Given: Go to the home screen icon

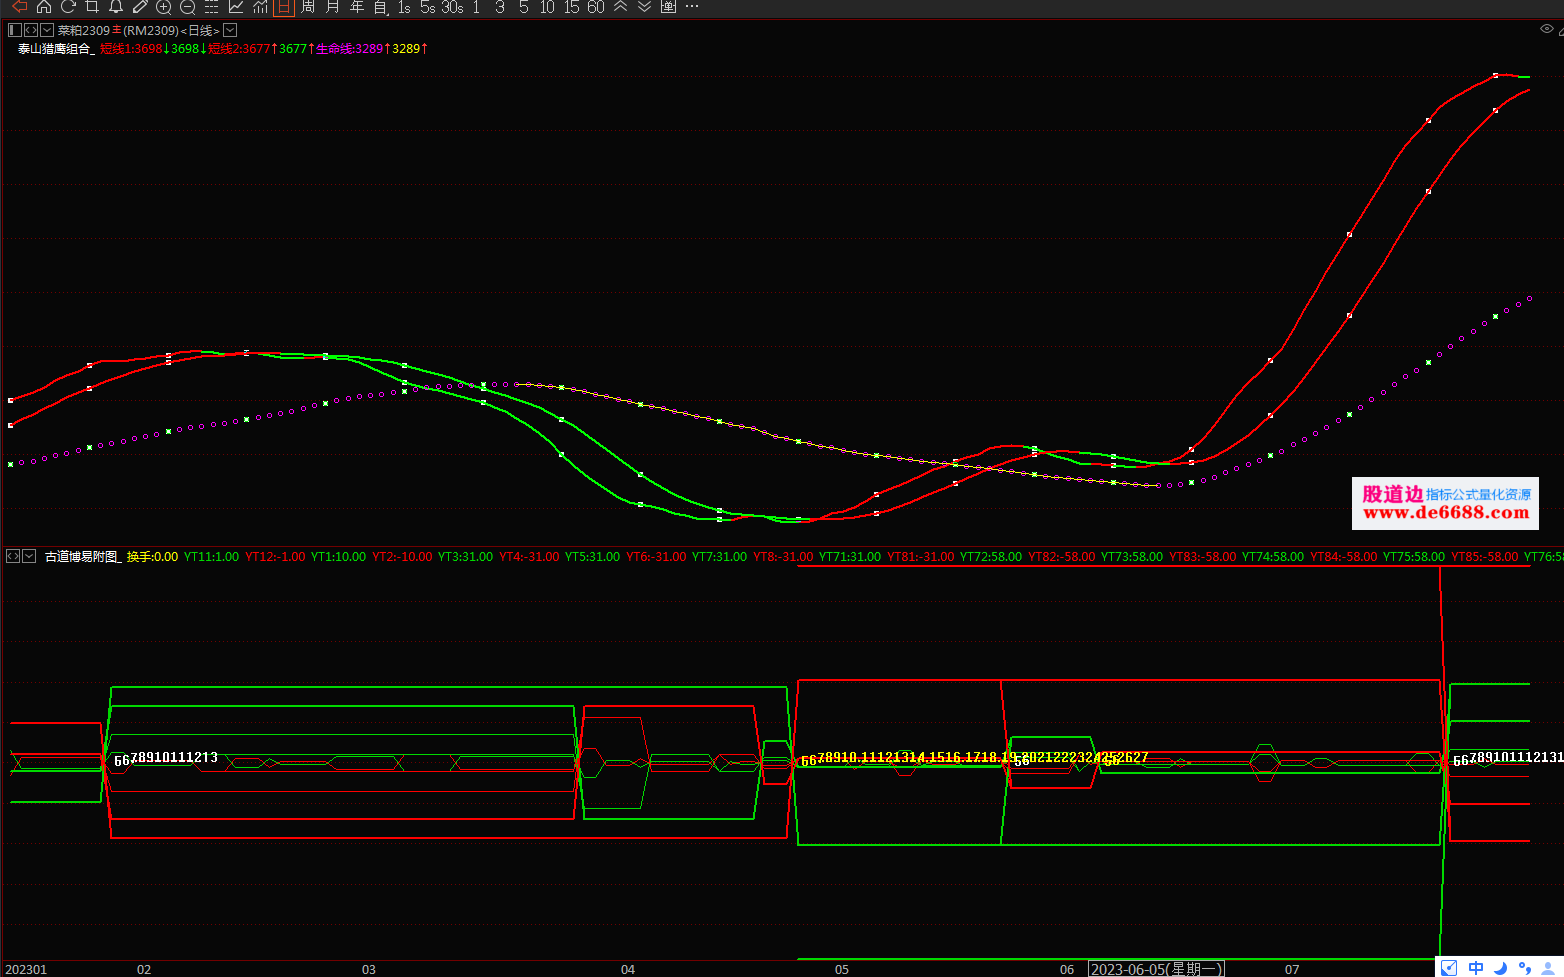Looking at the screenshot, I should pos(44,6).
